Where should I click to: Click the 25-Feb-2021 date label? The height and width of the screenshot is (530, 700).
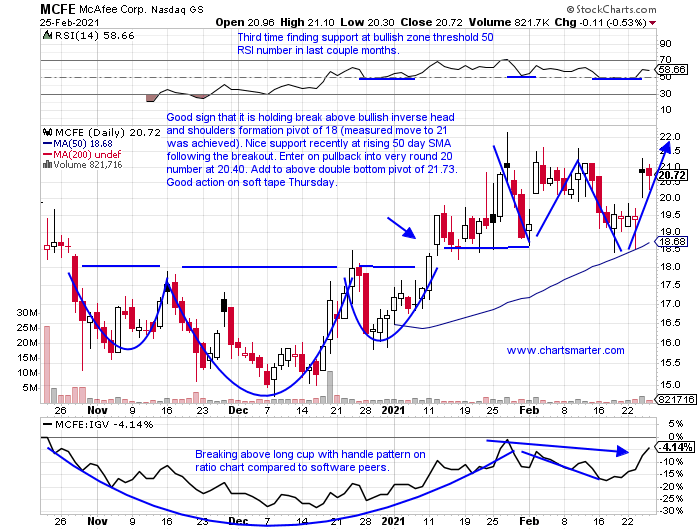click(x=69, y=22)
